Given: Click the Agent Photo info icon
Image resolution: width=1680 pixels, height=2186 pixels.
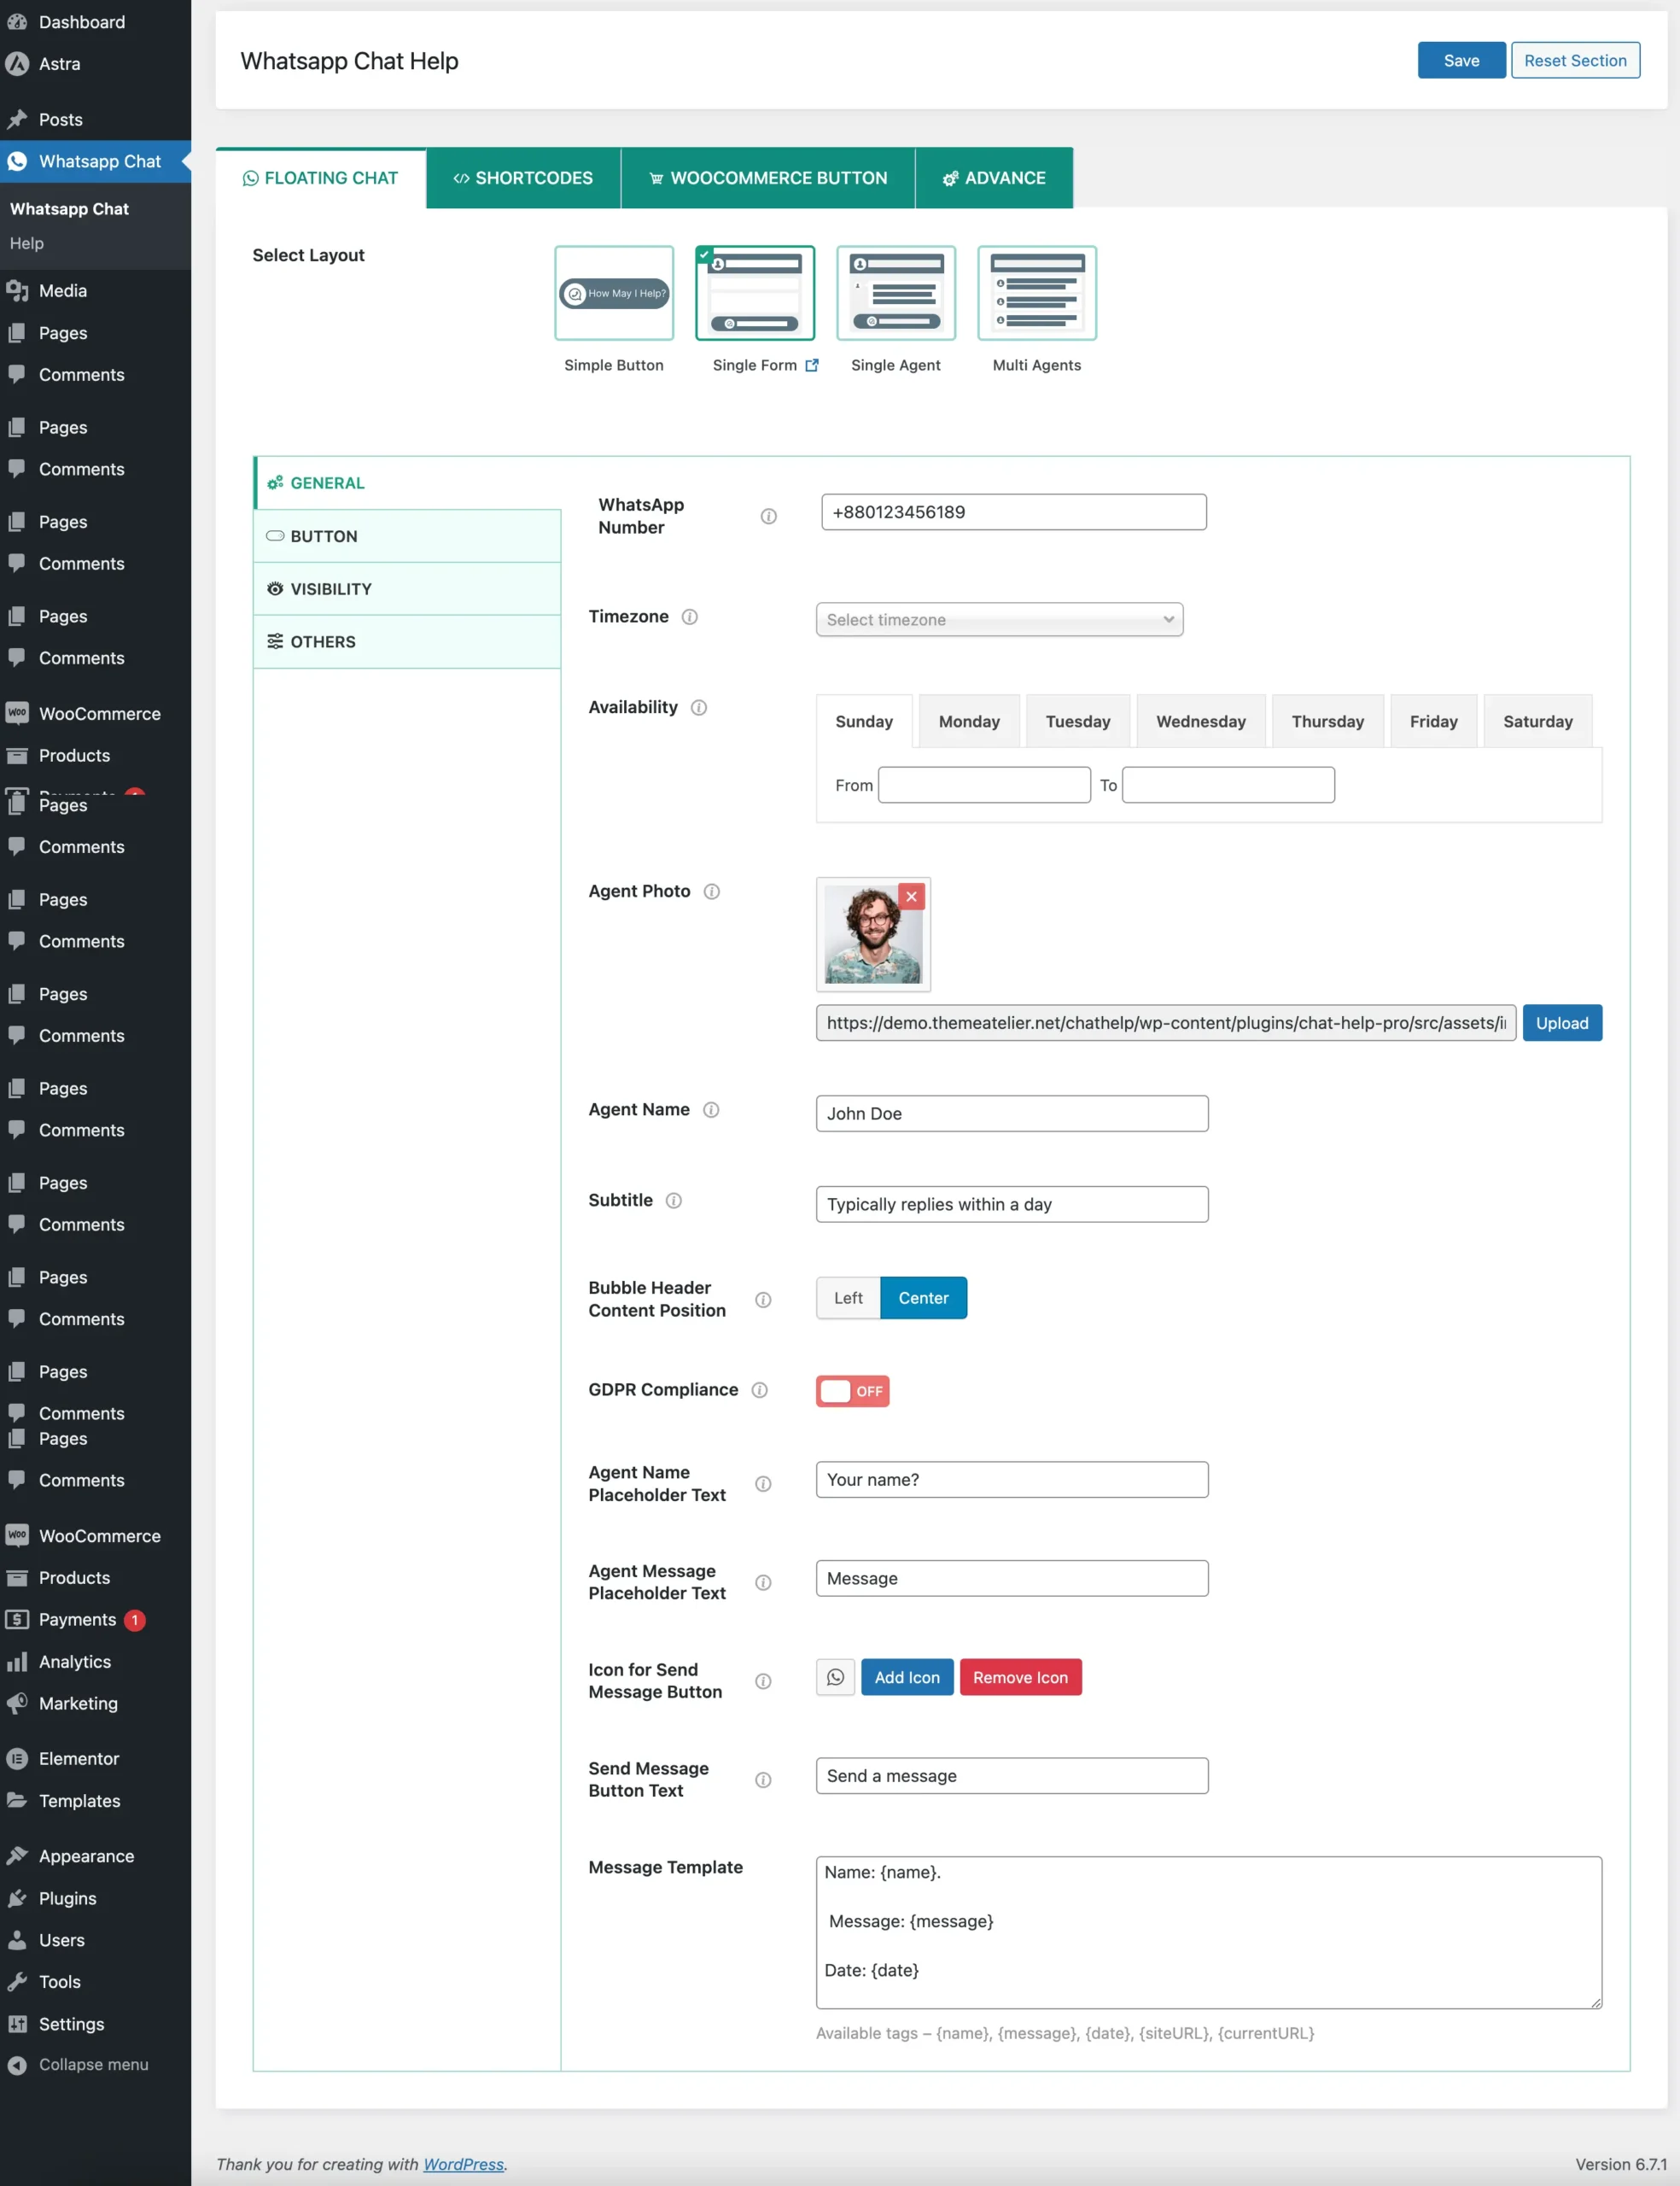Looking at the screenshot, I should click(712, 892).
